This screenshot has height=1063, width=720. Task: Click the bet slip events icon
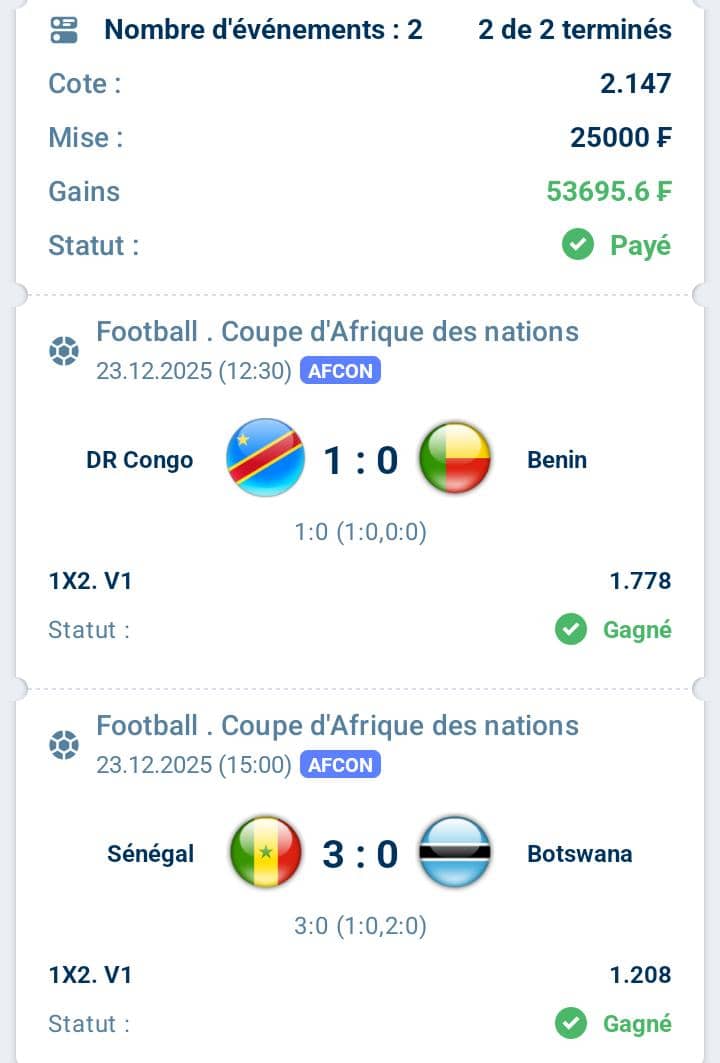[x=64, y=30]
